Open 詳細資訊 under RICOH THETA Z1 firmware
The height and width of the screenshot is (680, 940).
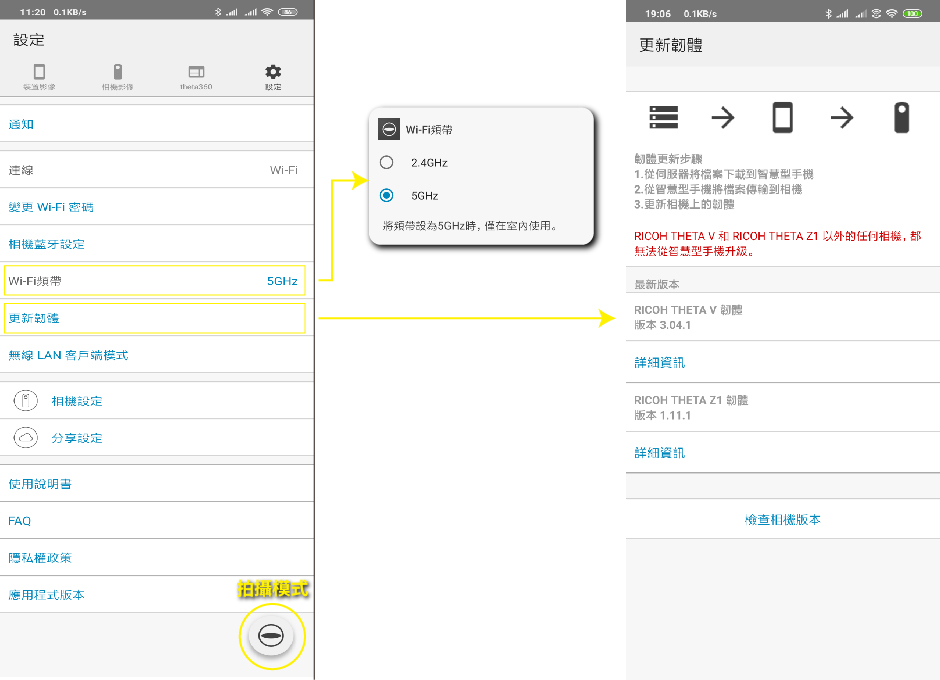(660, 453)
